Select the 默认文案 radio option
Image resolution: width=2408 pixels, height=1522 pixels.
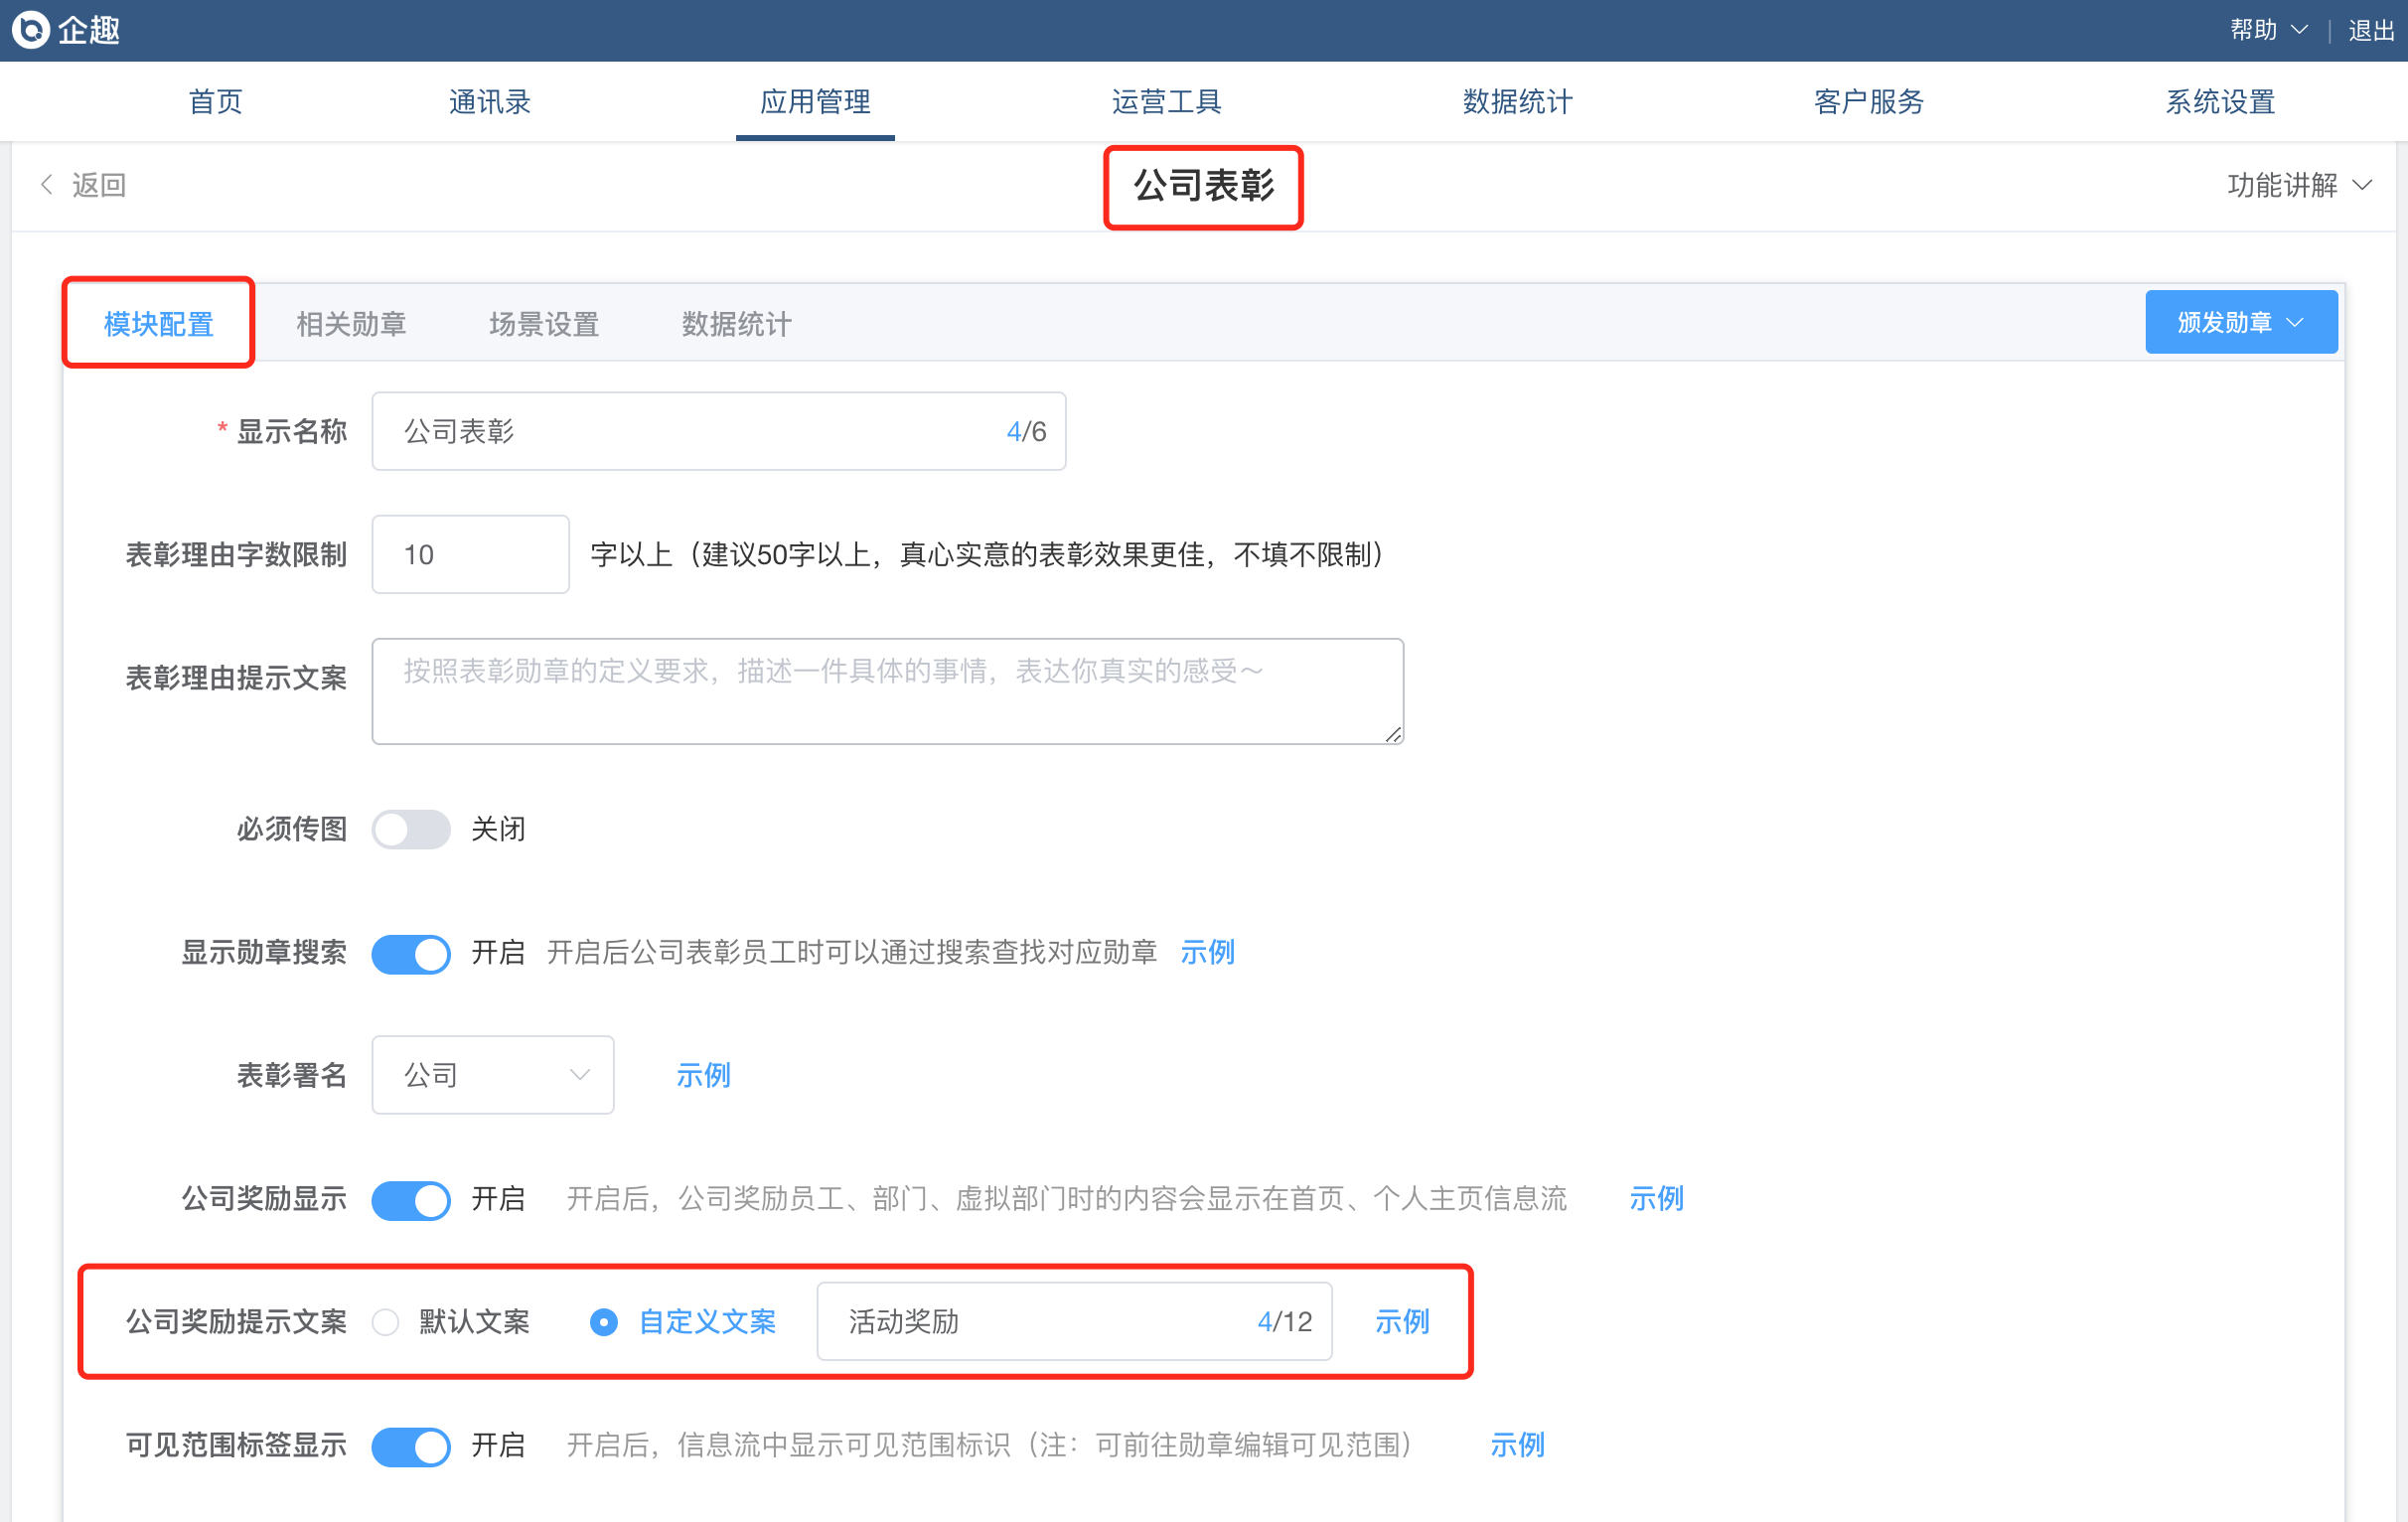click(x=386, y=1322)
